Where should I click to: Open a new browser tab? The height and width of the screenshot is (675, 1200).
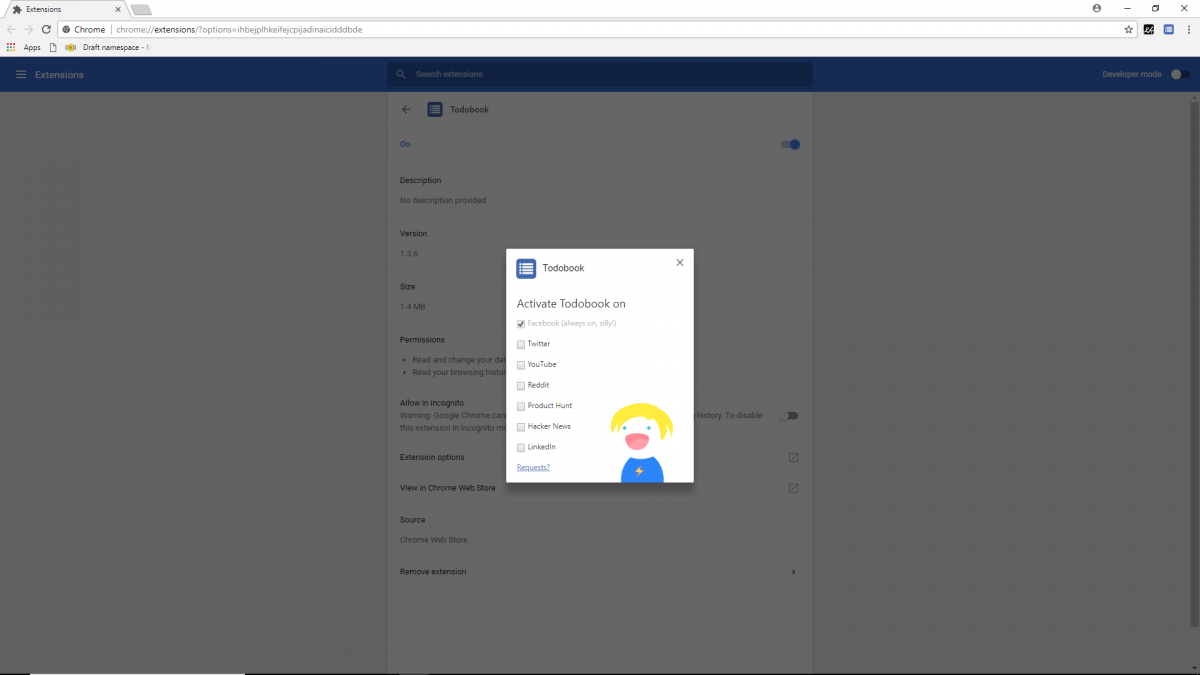click(141, 9)
